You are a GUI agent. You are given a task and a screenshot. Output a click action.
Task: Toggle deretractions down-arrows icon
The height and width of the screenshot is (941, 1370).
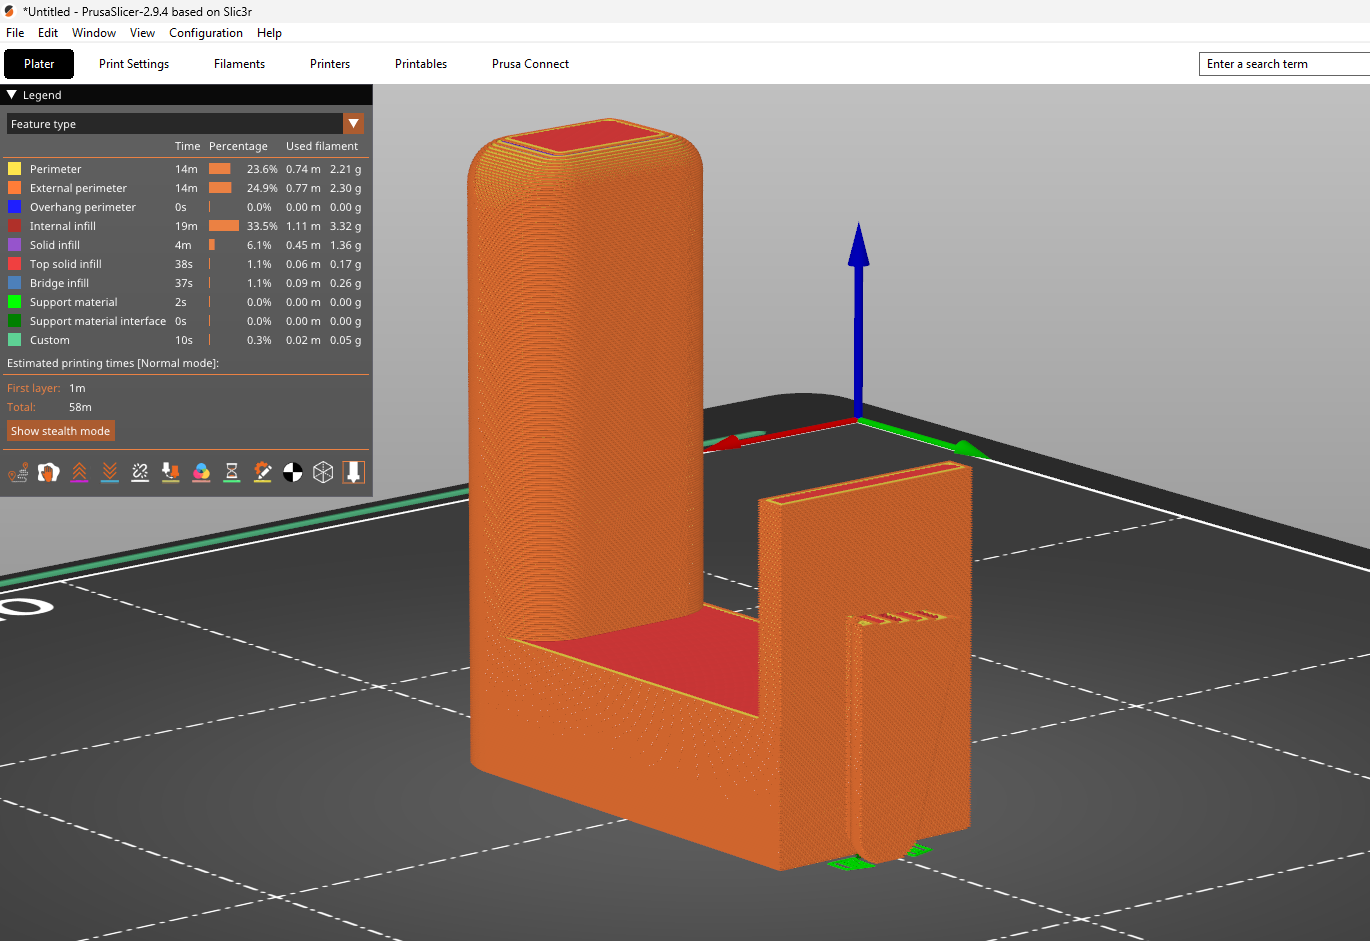pos(110,472)
